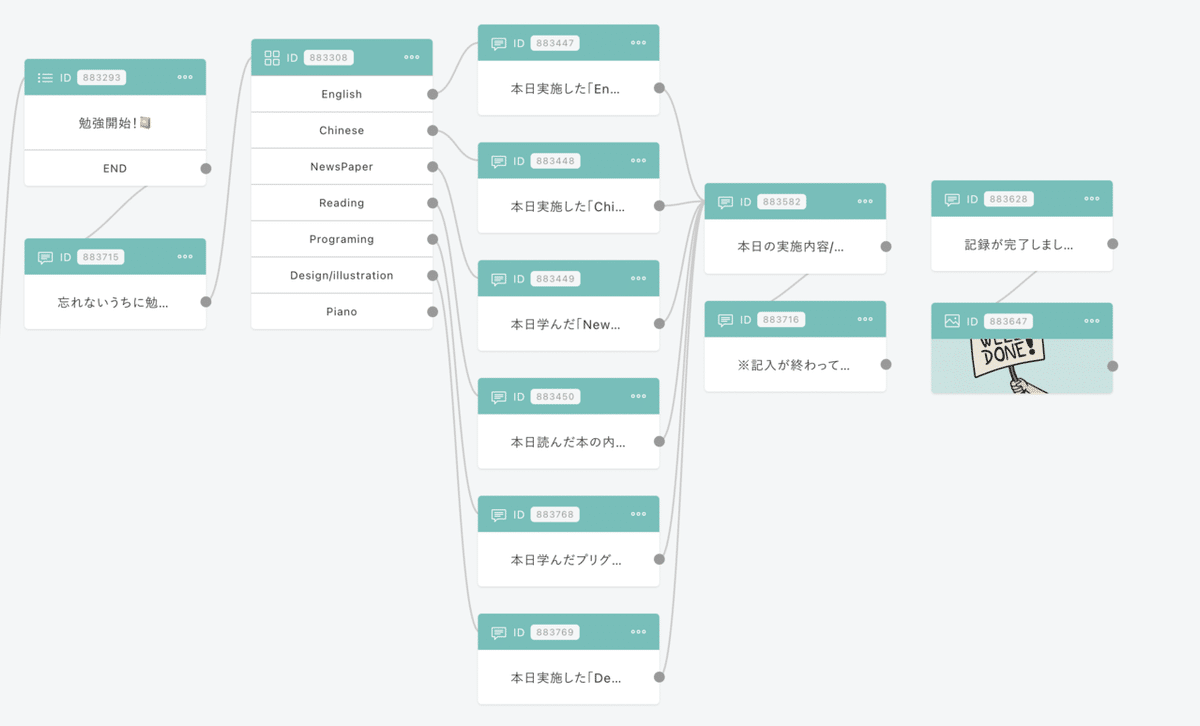Click the WELL DONE image thumbnail

(x=1021, y=367)
